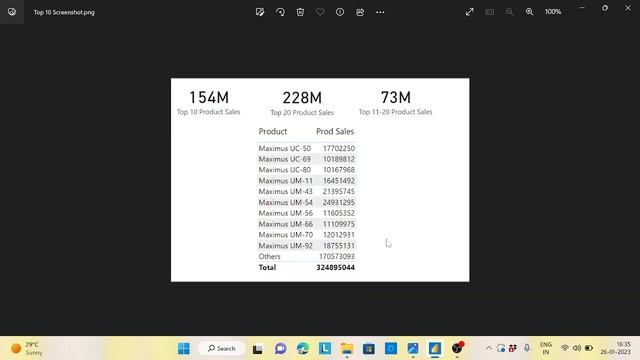The height and width of the screenshot is (360, 640).
Task: Click the Product column header
Action: pos(273,131)
